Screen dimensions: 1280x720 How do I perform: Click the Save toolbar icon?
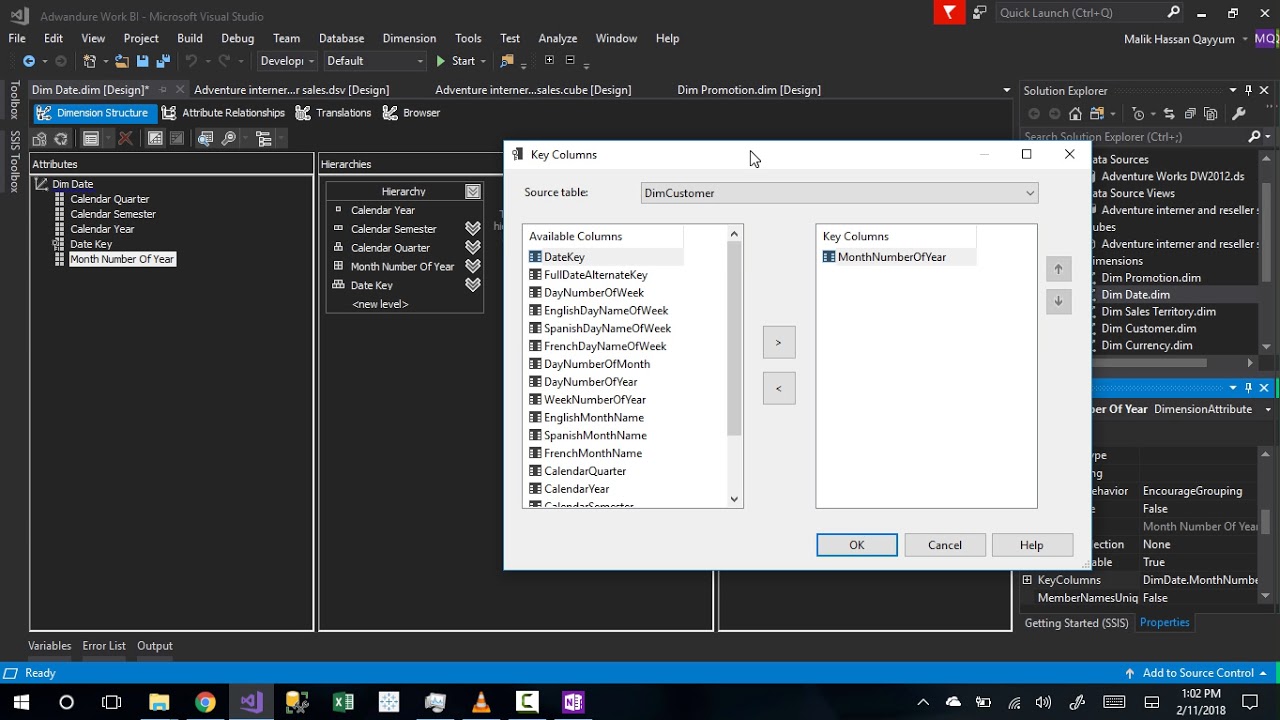coord(142,61)
